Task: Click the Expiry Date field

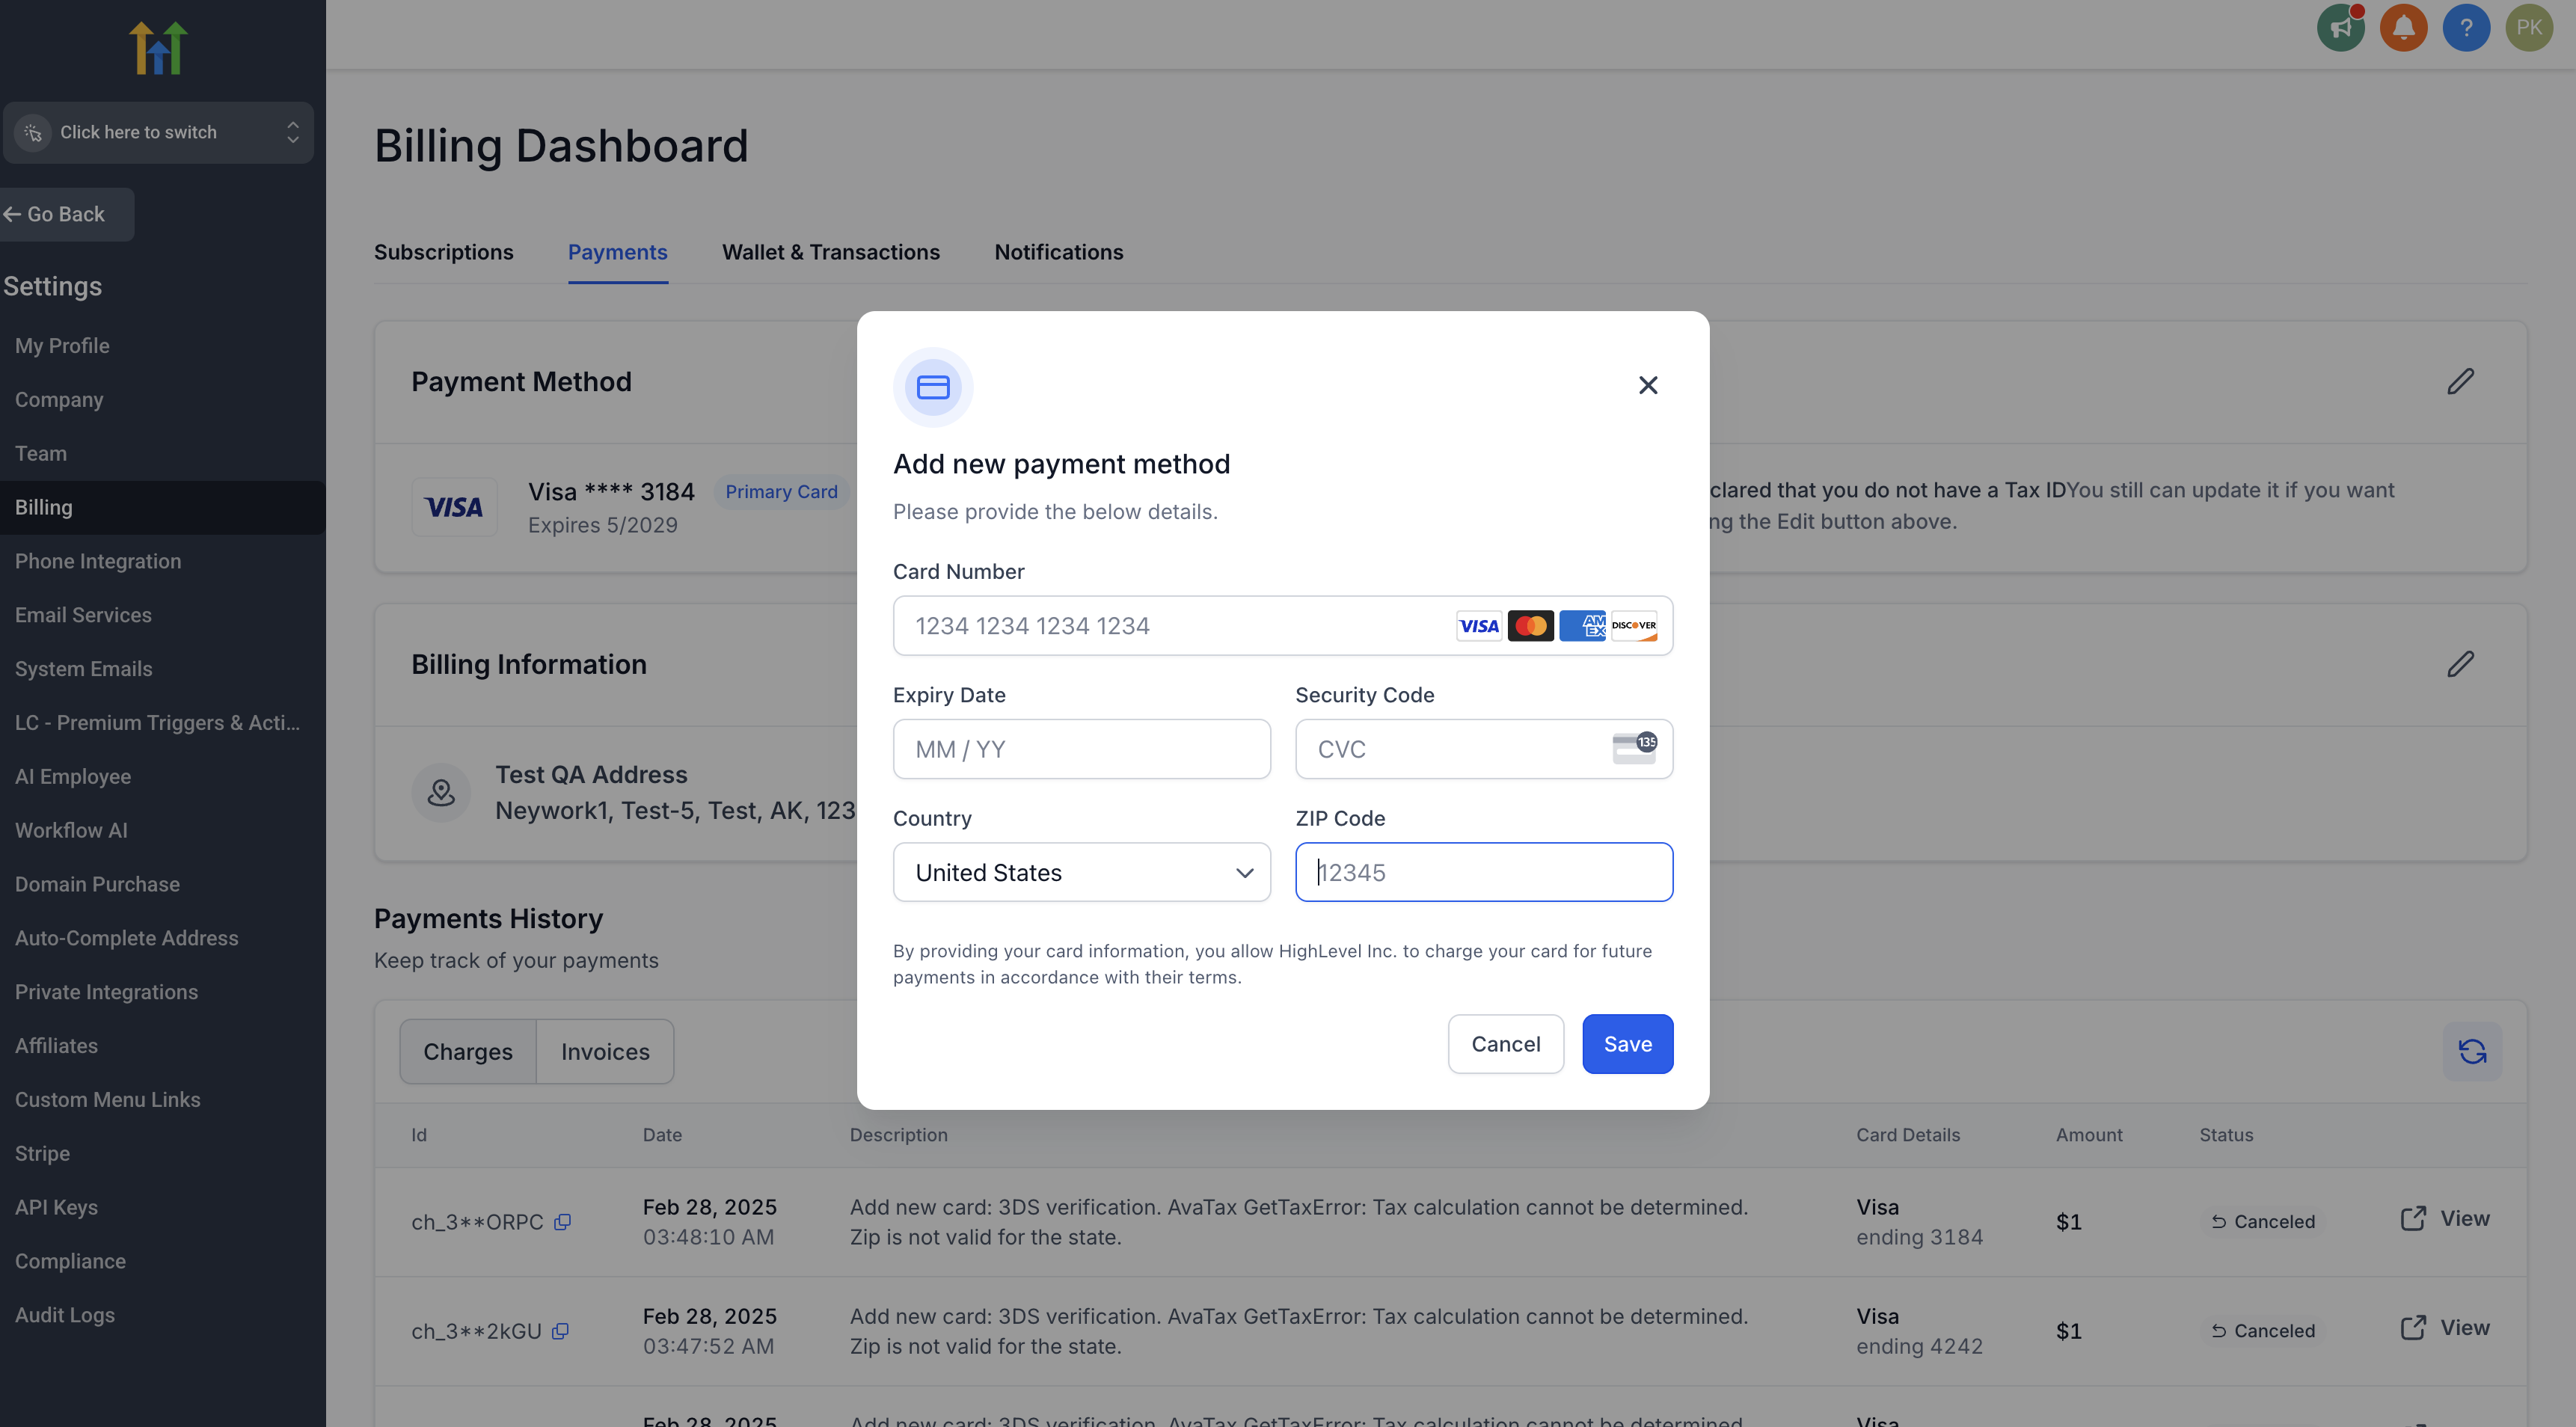Action: (1081, 749)
